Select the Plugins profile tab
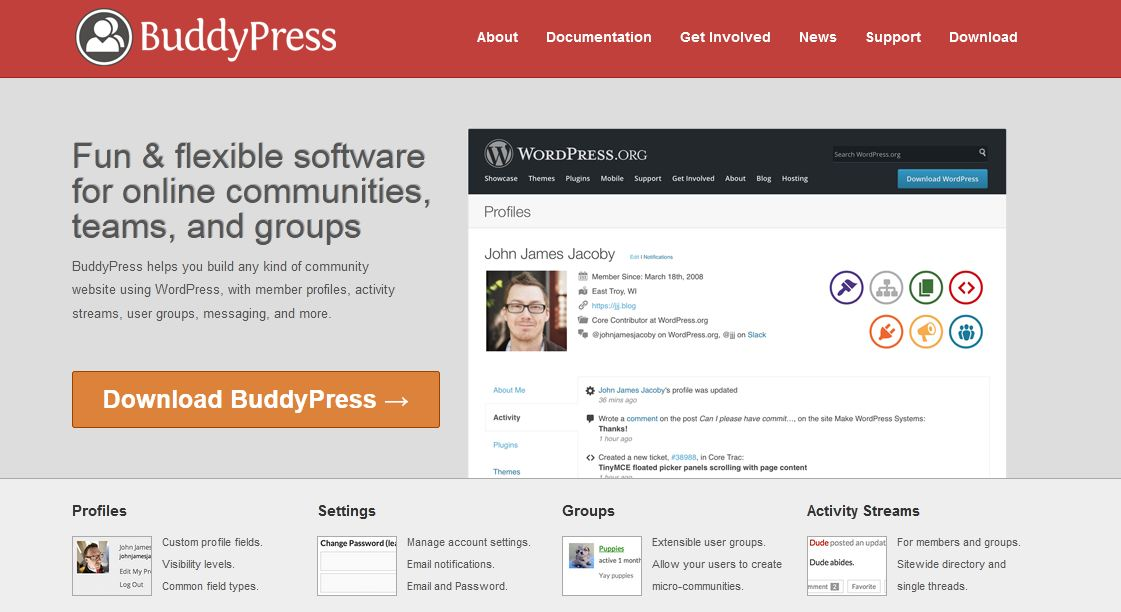This screenshot has width=1121, height=612. 505,445
